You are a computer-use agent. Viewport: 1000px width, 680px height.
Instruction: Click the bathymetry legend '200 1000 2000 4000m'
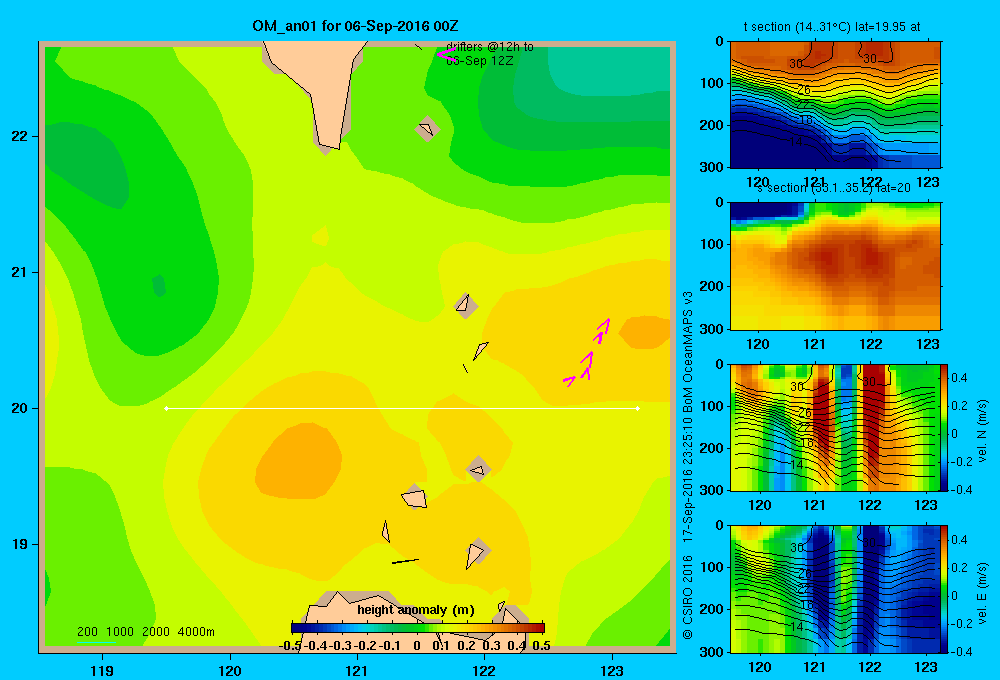pyautogui.click(x=145, y=632)
